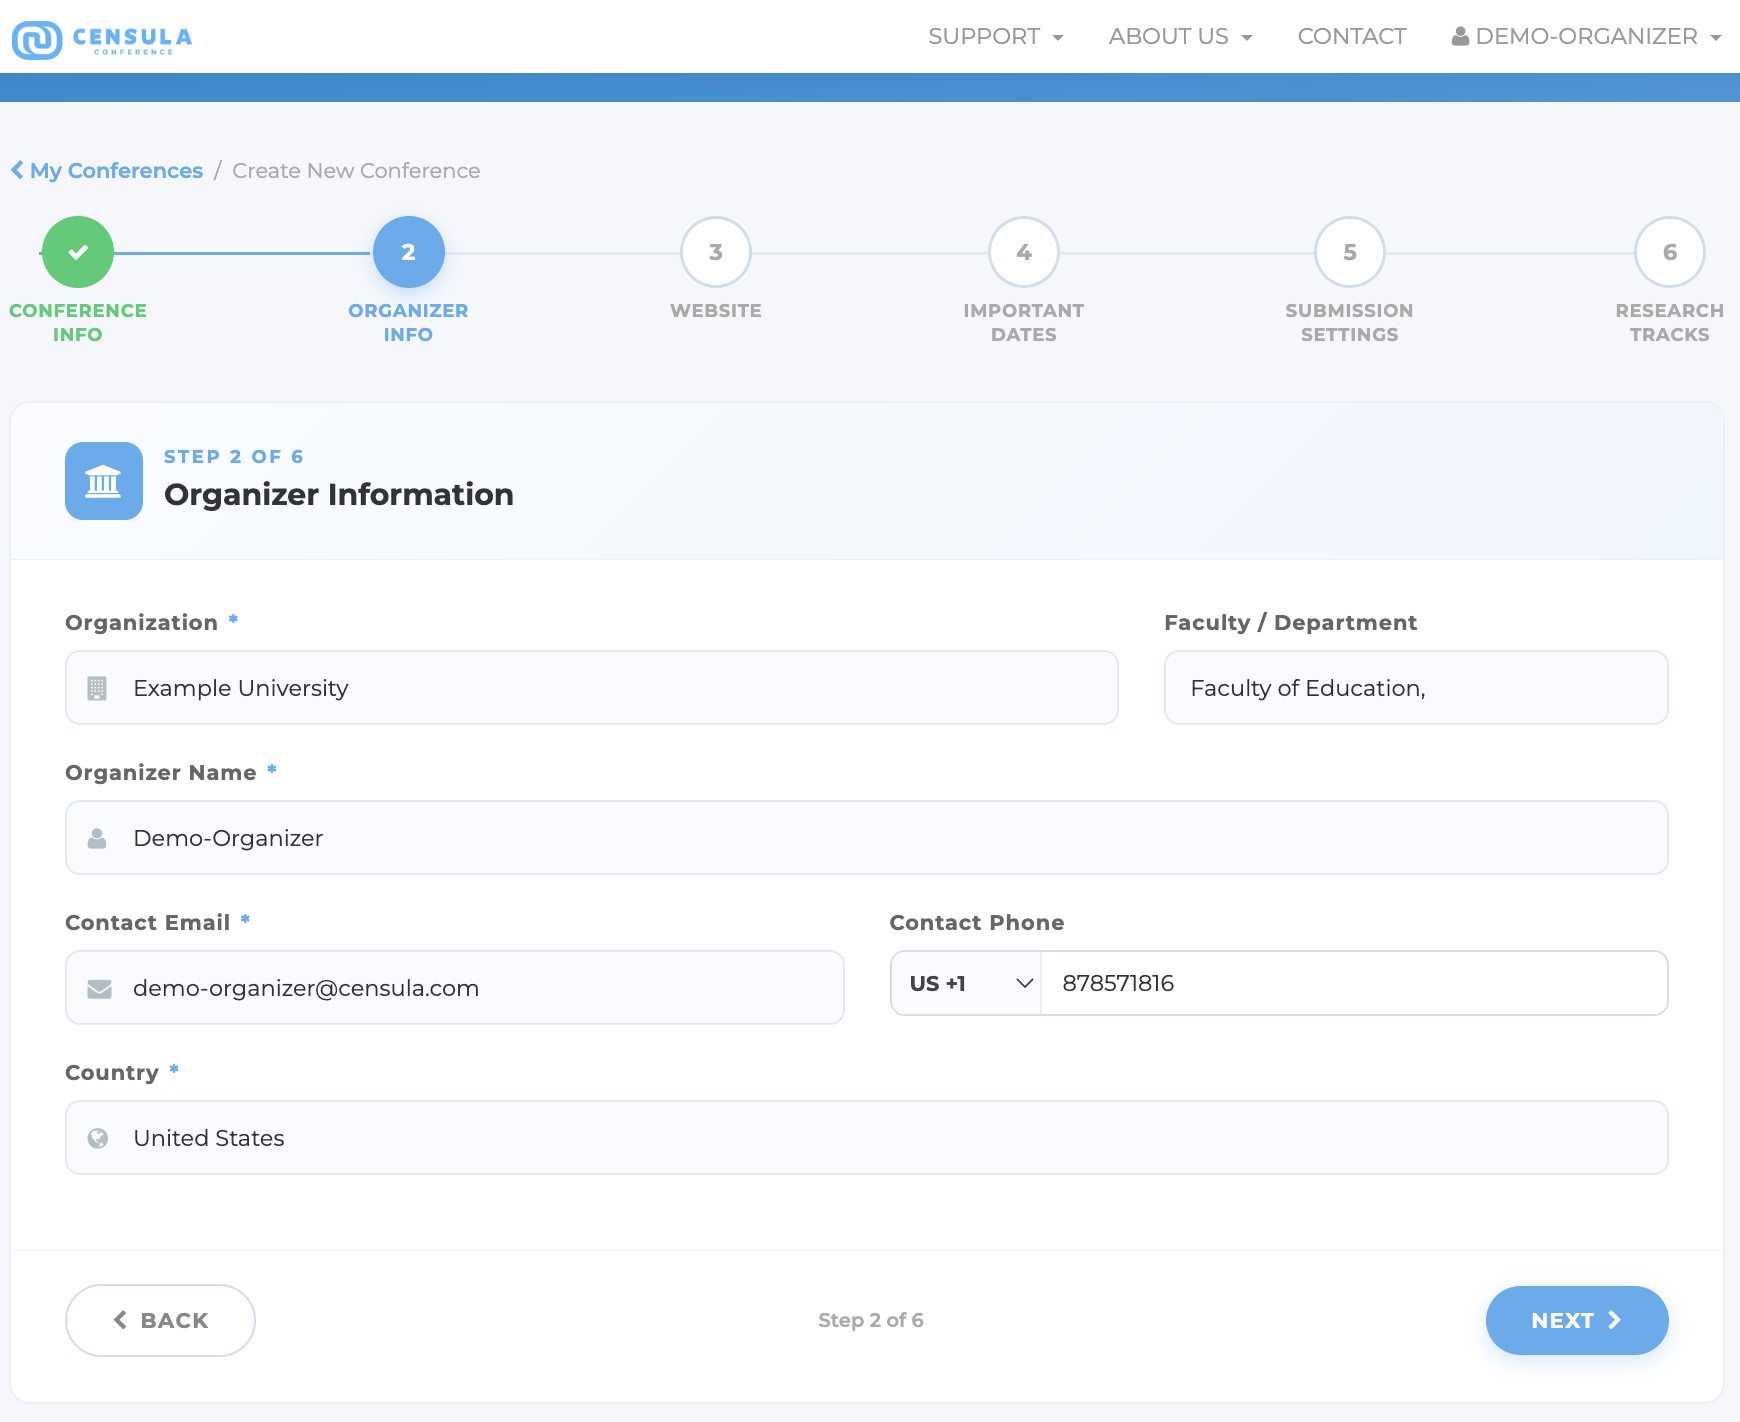Select step 2 Organizer Info circle
Image resolution: width=1740 pixels, height=1422 pixels.
tap(408, 252)
